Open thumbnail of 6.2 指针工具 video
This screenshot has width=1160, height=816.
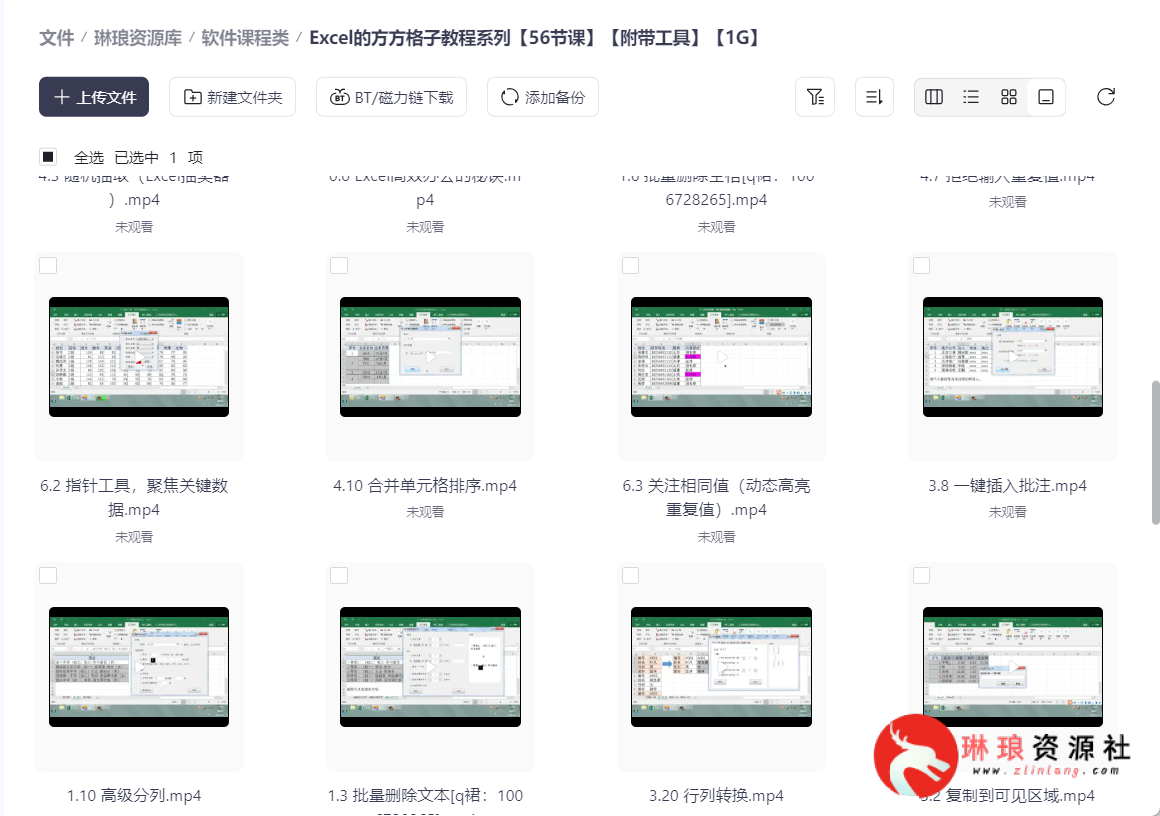click(x=139, y=357)
